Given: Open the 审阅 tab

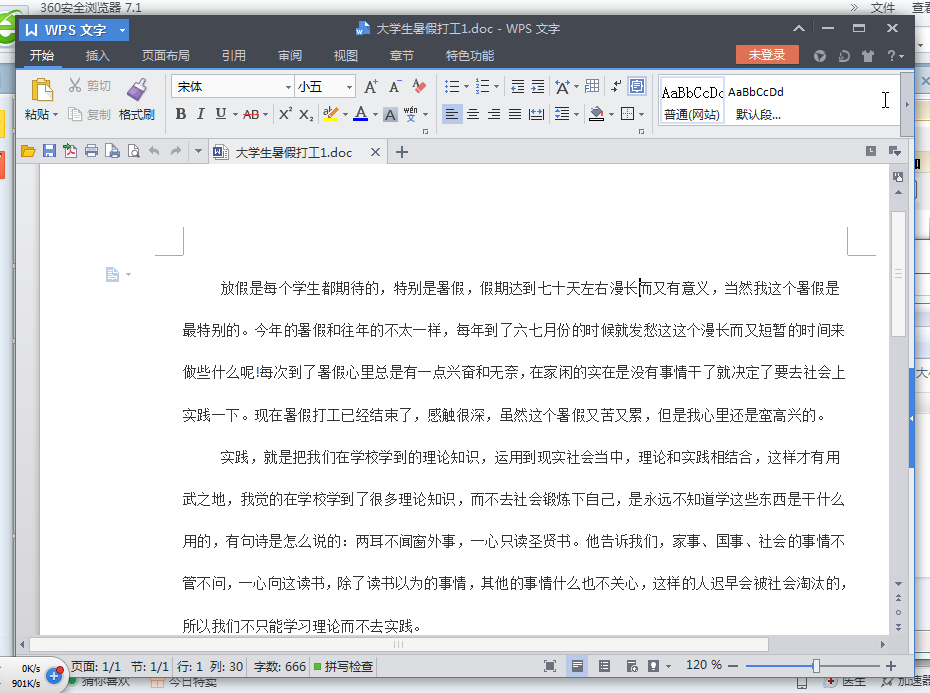Looking at the screenshot, I should pos(290,55).
